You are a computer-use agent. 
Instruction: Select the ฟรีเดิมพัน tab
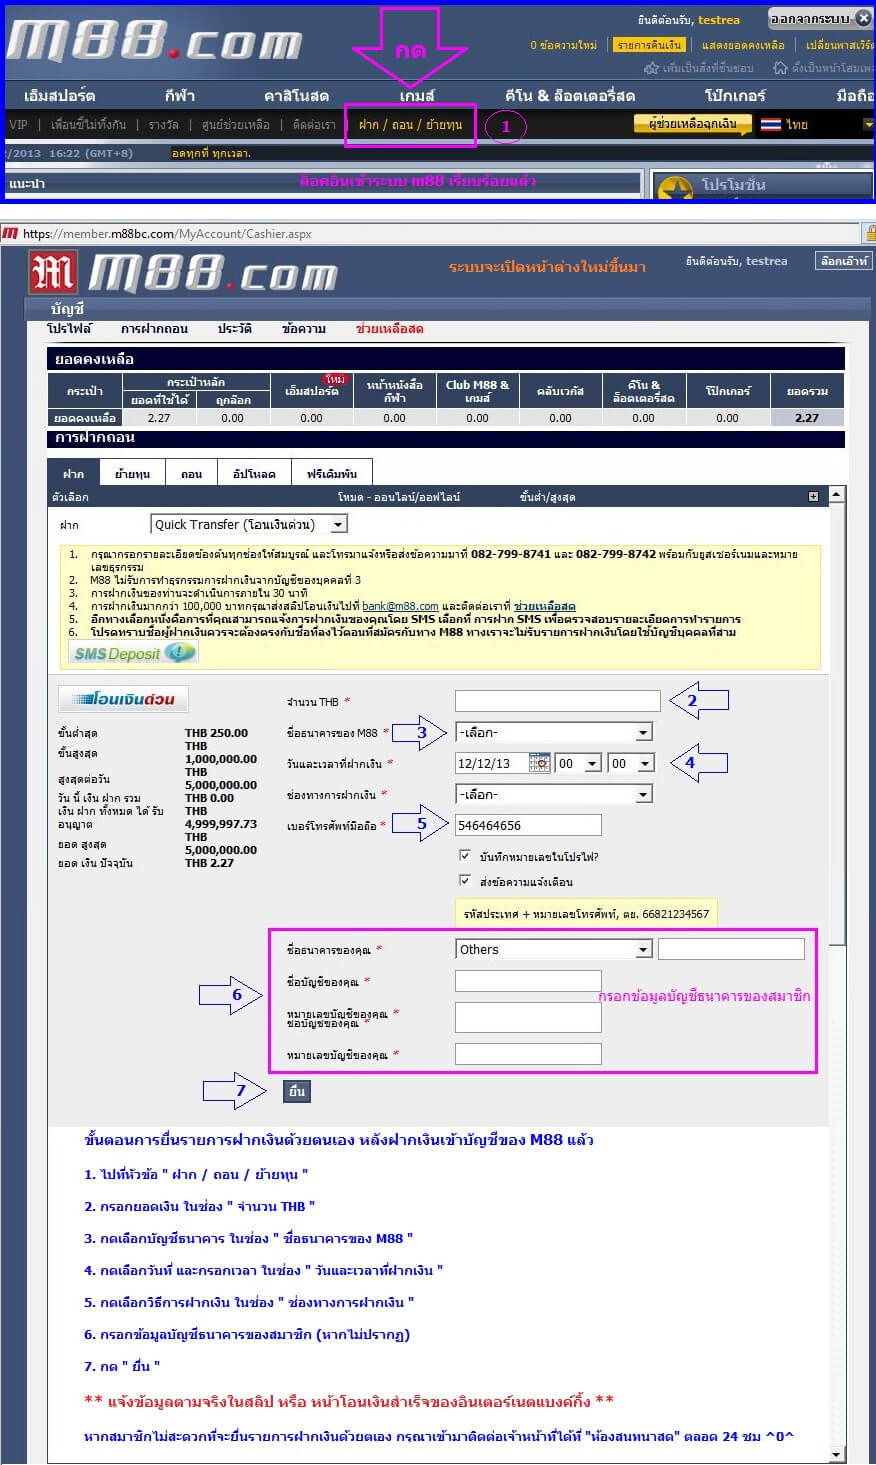tap(332, 473)
